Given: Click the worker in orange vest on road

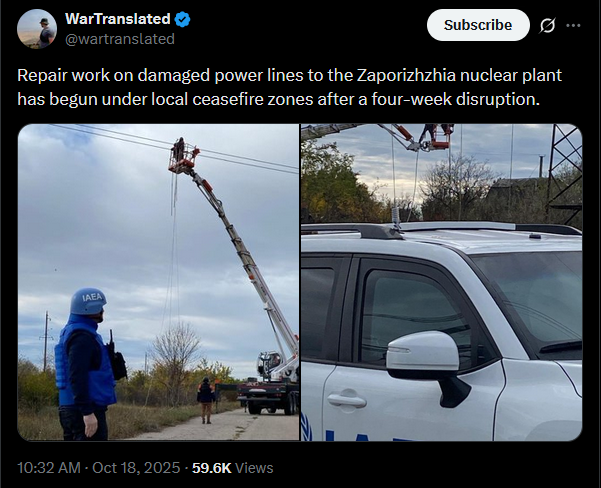Looking at the screenshot, I should click(206, 401).
